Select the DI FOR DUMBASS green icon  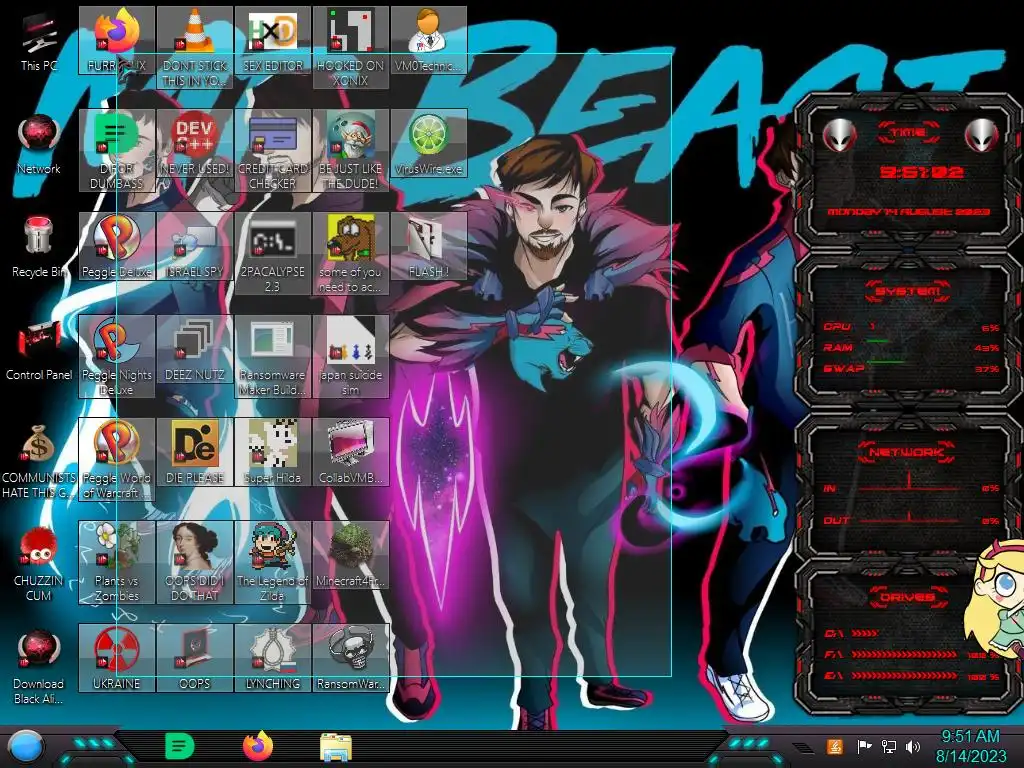coord(117,150)
